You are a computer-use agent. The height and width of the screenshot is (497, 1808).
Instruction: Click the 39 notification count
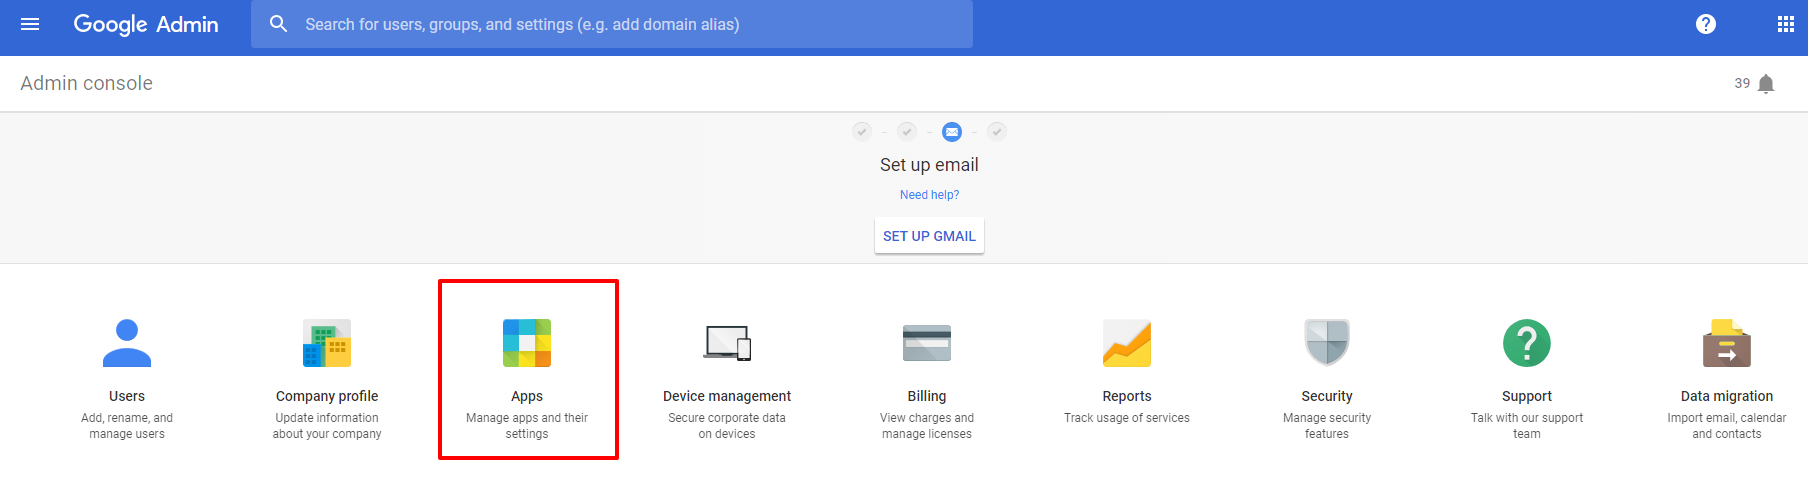click(1742, 83)
